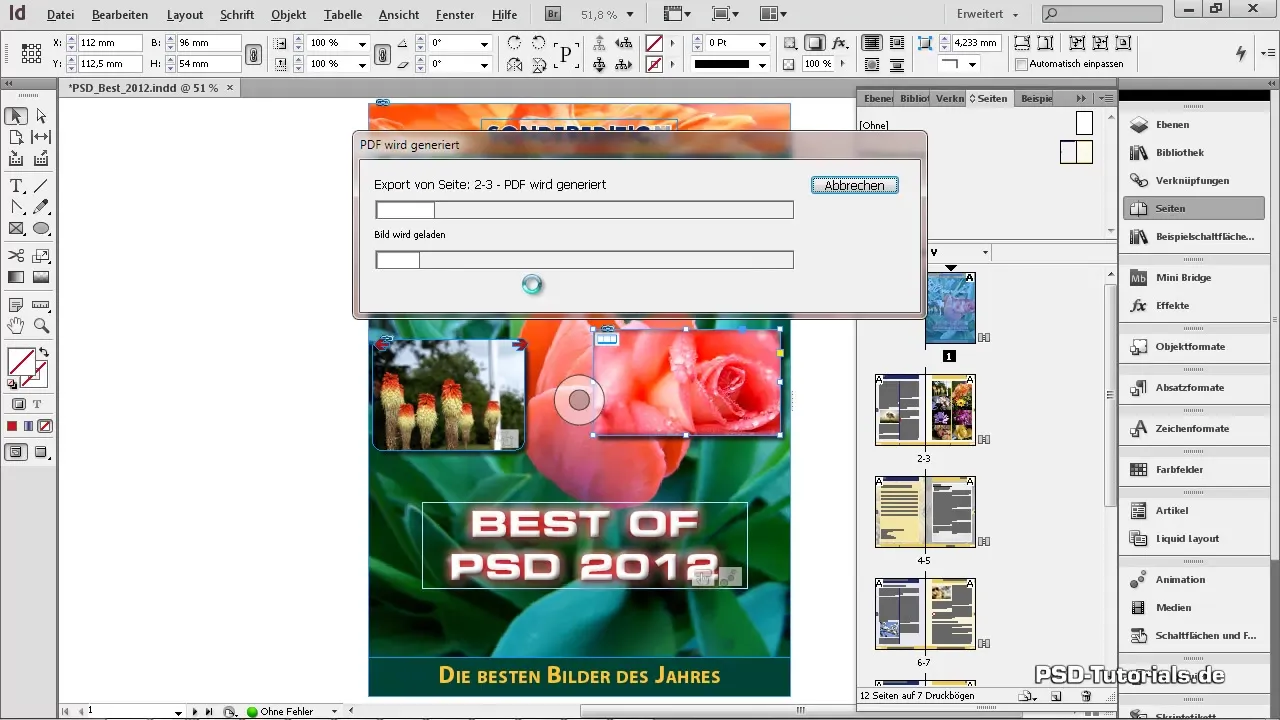1280x720 pixels.
Task: Open 'Ohne Fehler' preflight dropdown
Action: (x=335, y=711)
